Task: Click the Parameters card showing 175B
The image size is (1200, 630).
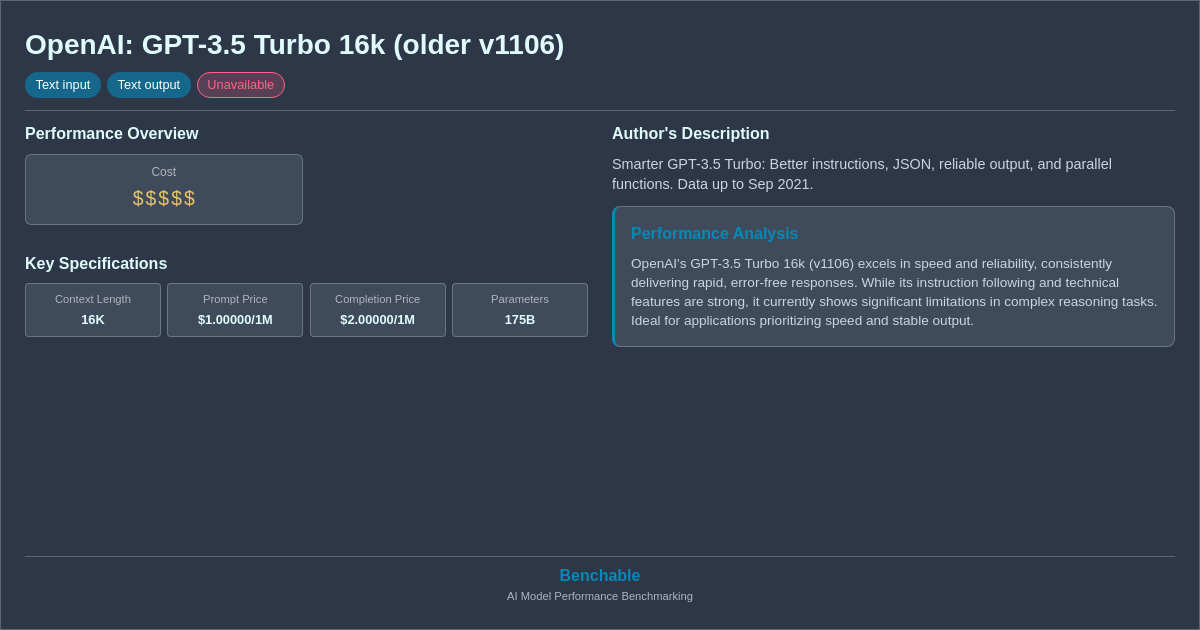Action: coord(519,310)
